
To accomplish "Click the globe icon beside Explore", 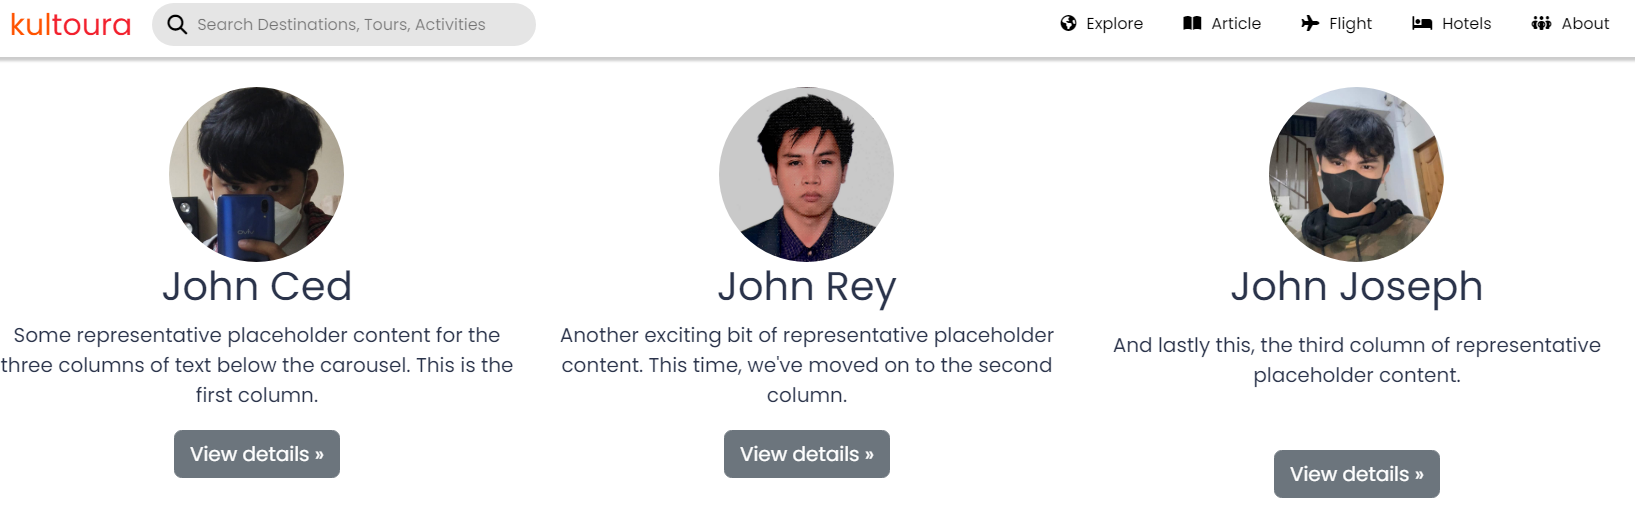I will pyautogui.click(x=1068, y=23).
